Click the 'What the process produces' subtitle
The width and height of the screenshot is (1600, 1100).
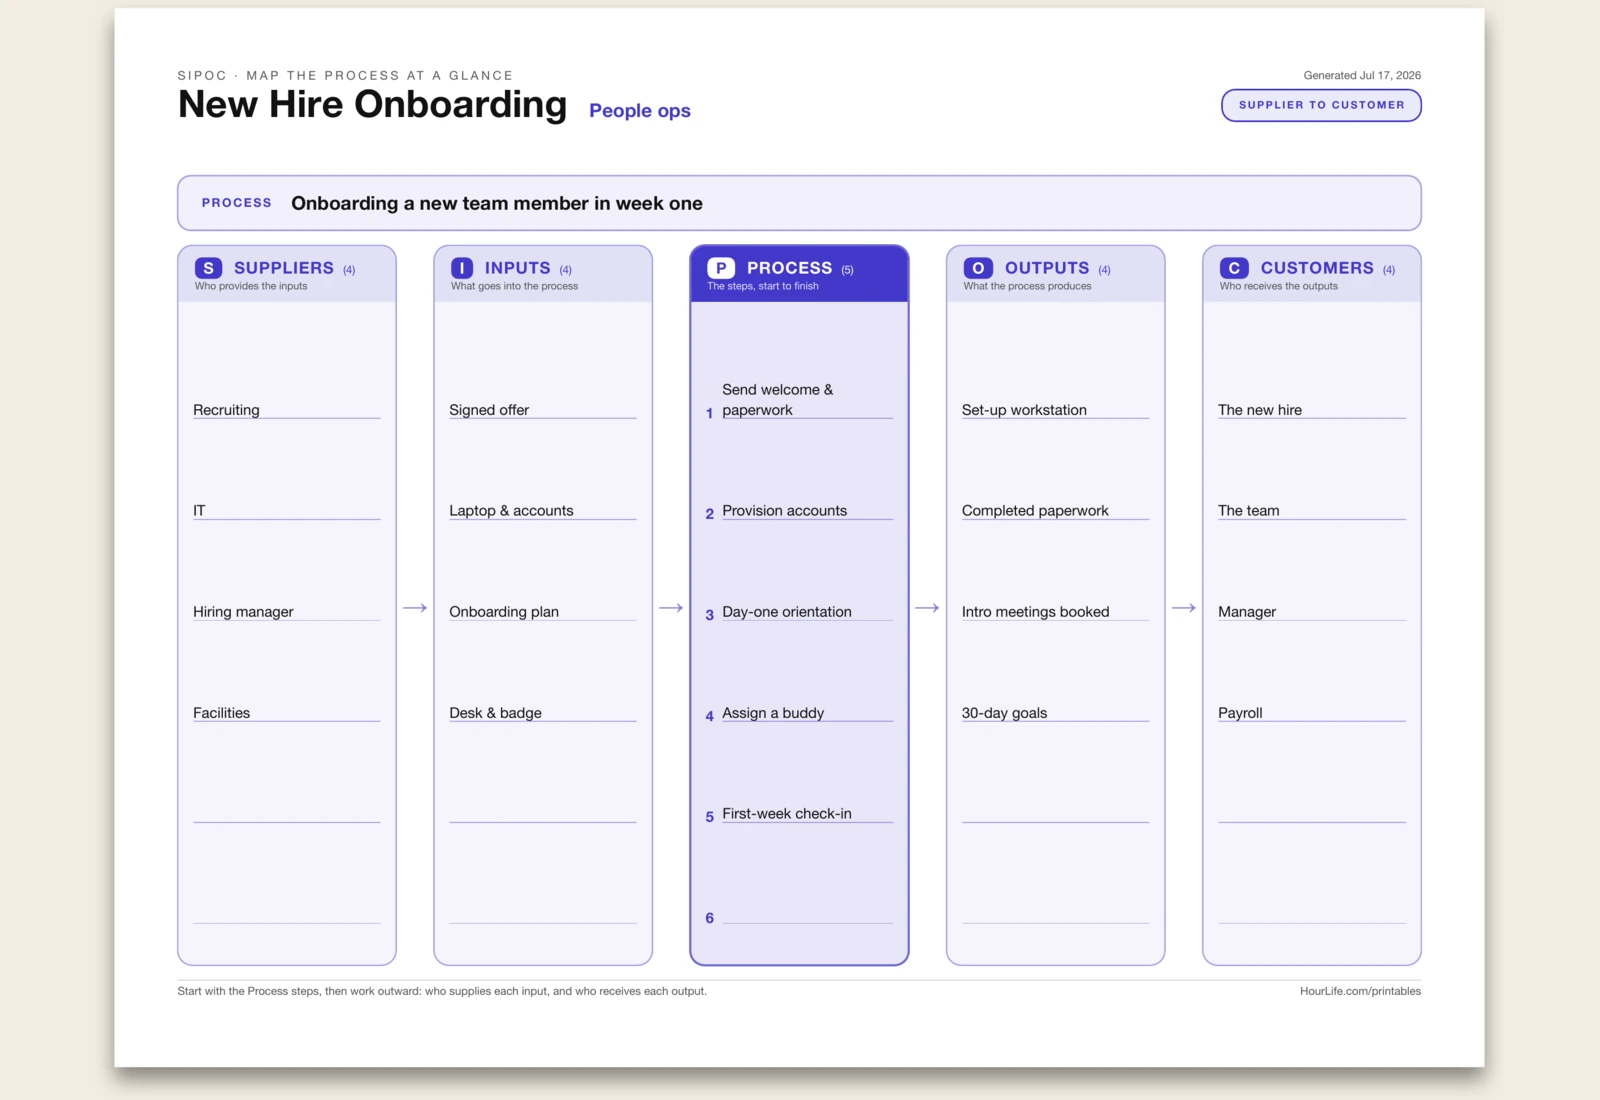coord(1027,286)
